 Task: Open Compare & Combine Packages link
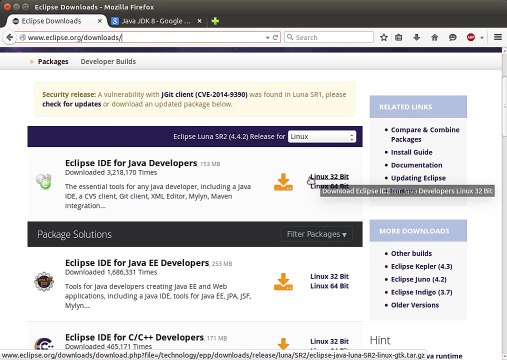click(x=425, y=134)
